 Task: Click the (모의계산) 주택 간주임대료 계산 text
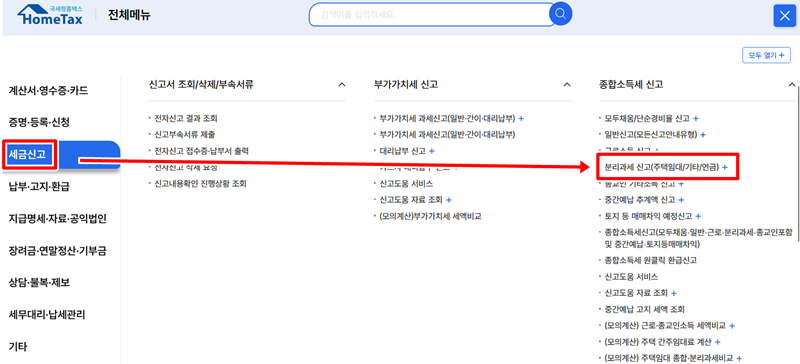(x=658, y=342)
